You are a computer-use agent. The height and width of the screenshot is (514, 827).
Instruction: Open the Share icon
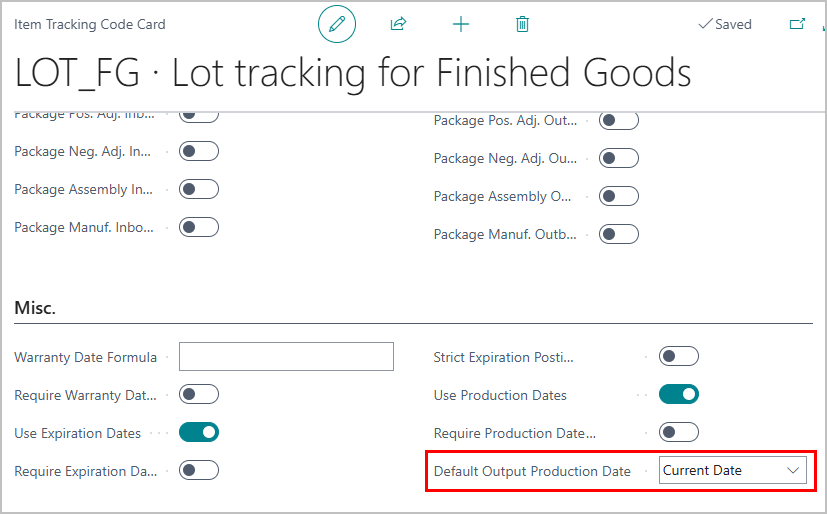click(x=398, y=24)
